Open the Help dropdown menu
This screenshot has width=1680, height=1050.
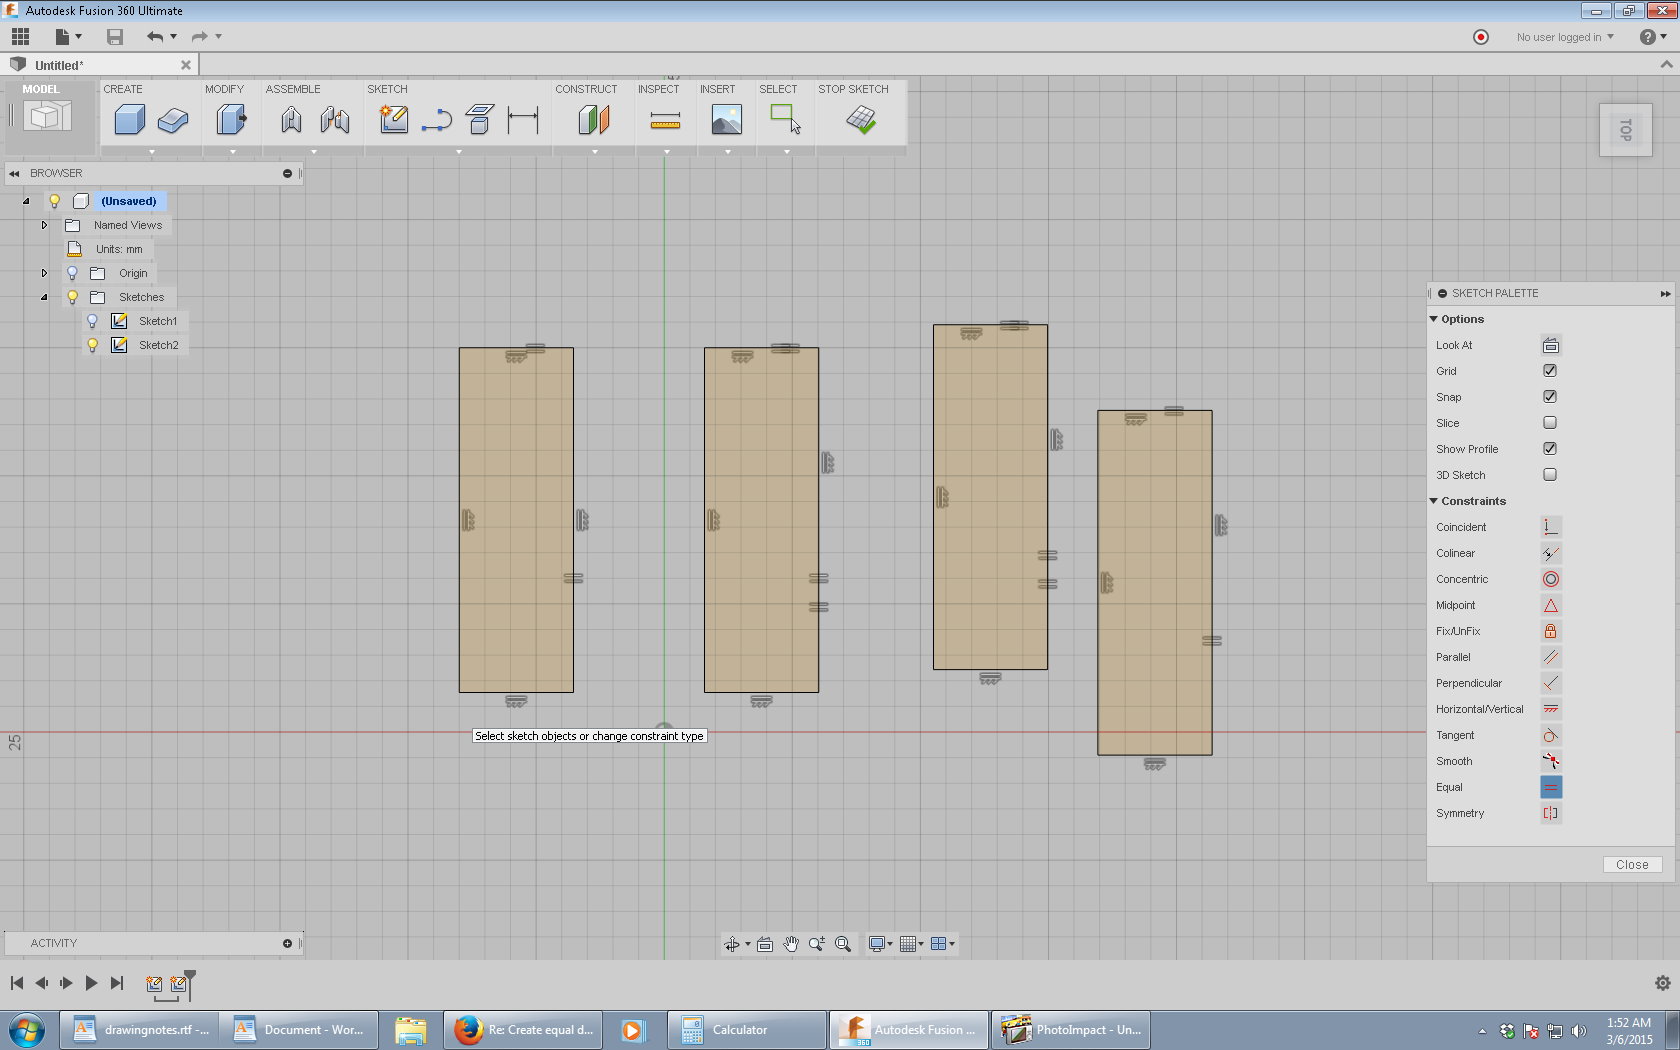pos(1653,37)
